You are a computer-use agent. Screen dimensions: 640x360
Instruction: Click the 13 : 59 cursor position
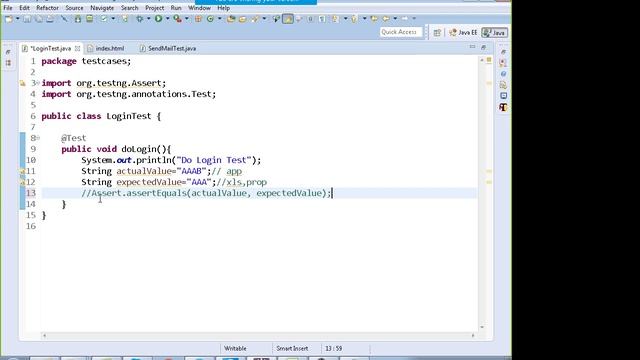[x=333, y=348]
